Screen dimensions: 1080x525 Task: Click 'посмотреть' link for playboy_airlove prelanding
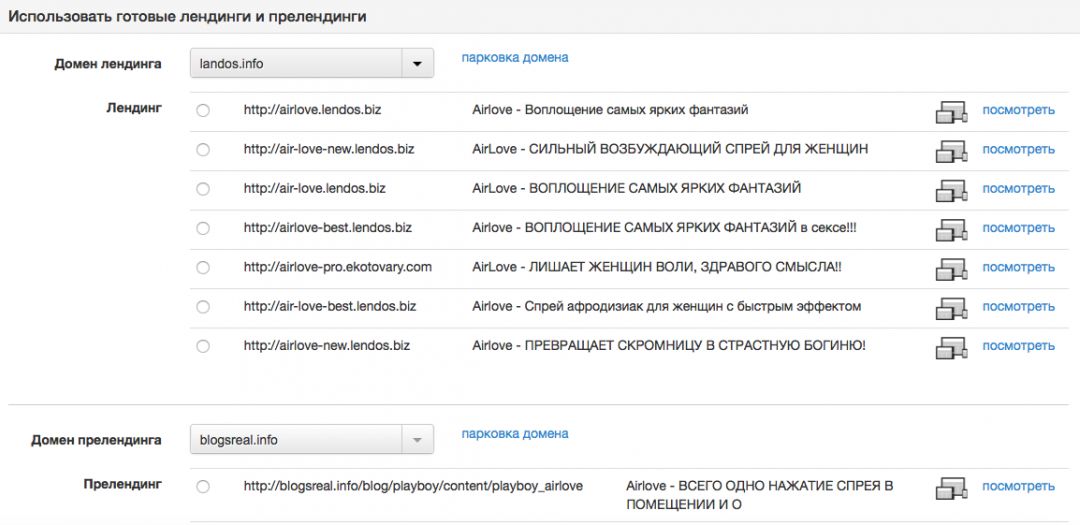pyautogui.click(x=1018, y=486)
